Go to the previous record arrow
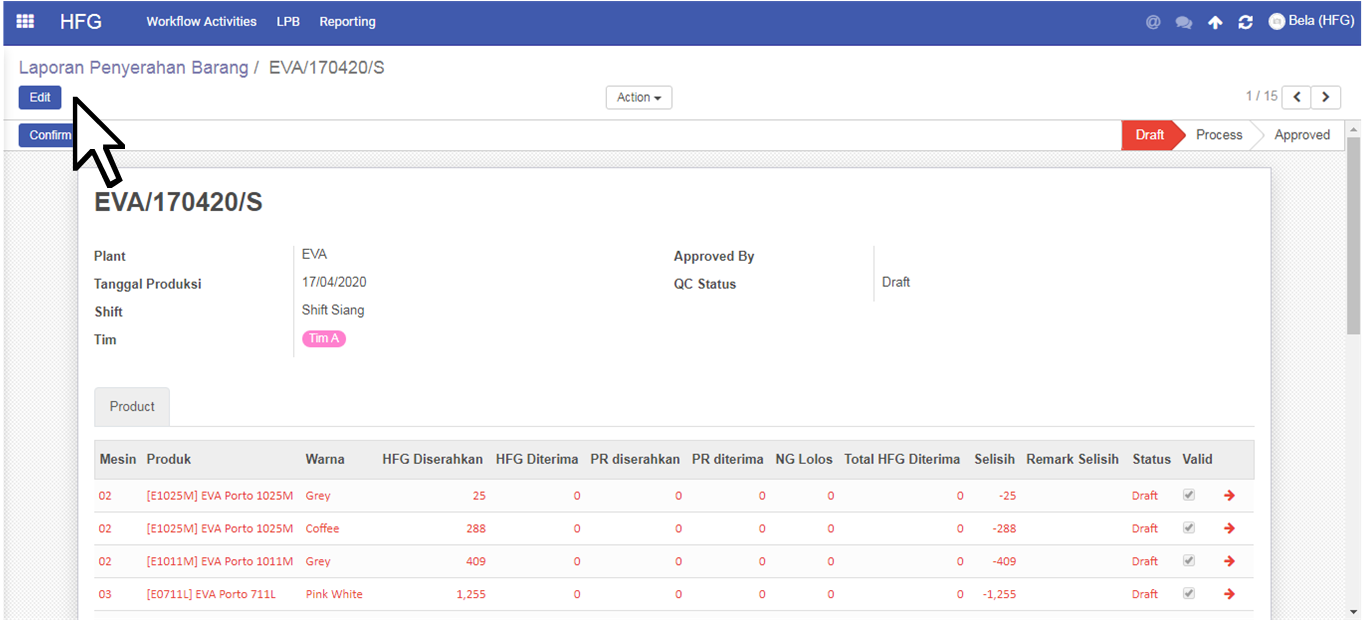This screenshot has width=1365, height=621. [x=1296, y=97]
